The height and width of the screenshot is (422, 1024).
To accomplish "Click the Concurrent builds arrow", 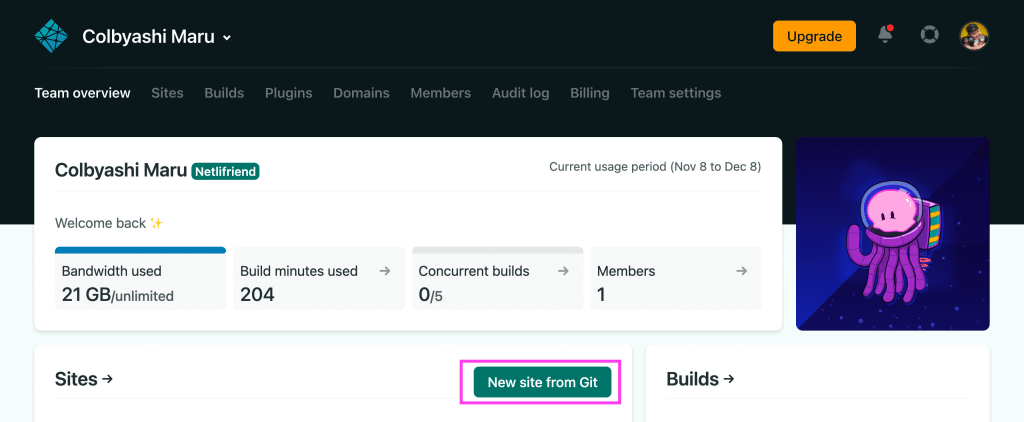I will 563,271.
